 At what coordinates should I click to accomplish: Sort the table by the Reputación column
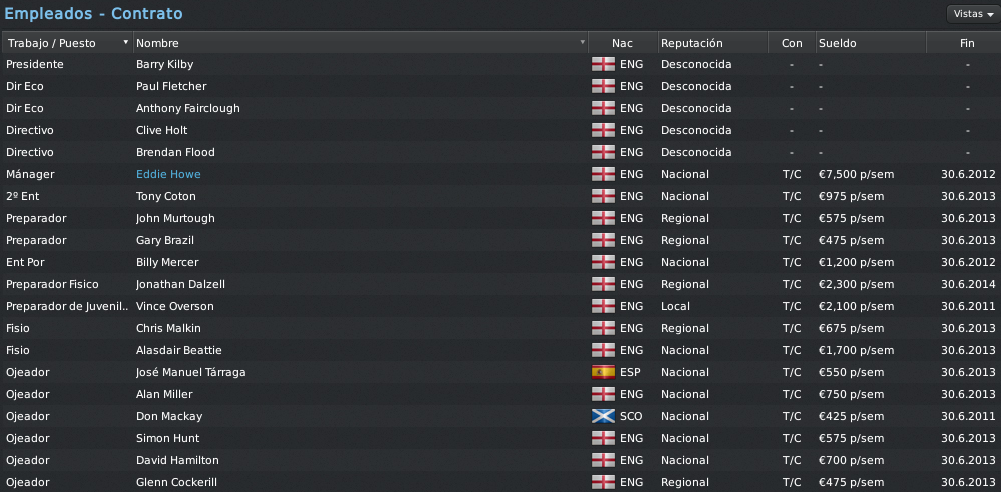click(x=713, y=43)
